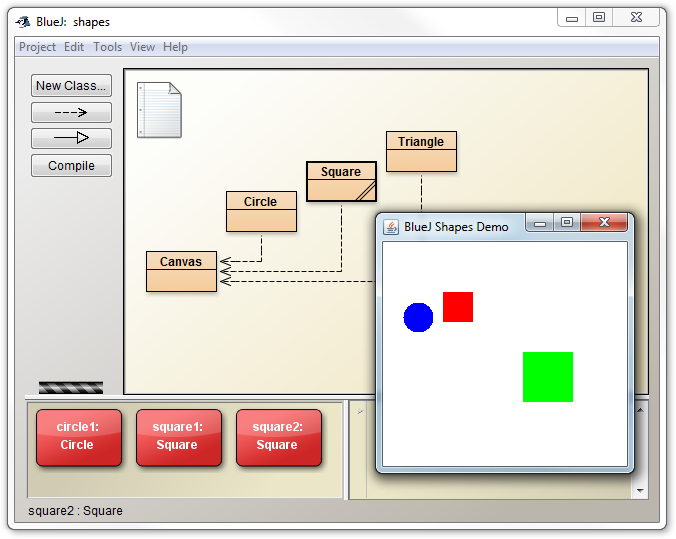Click the scrollbar up arrow in code pad
Image resolution: width=676 pixels, height=539 pixels.
pyautogui.click(x=640, y=410)
